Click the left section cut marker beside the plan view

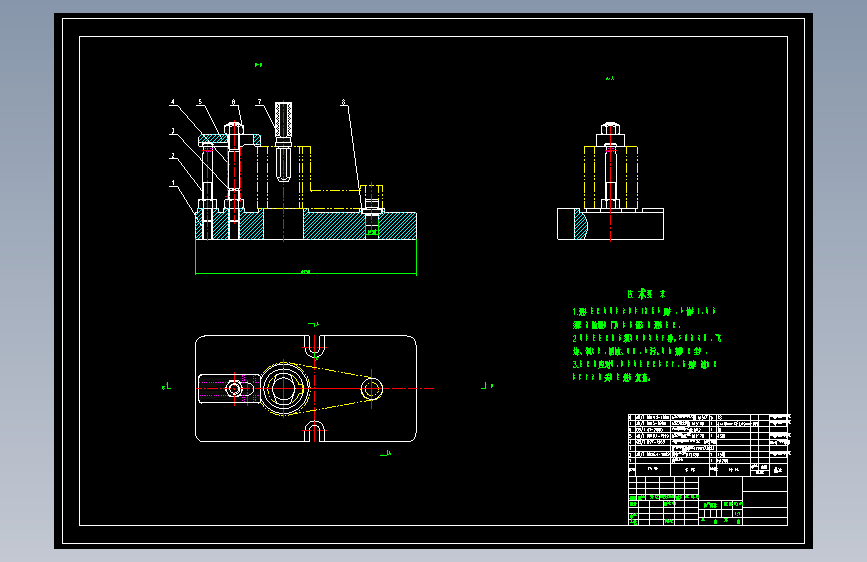[x=166, y=387]
